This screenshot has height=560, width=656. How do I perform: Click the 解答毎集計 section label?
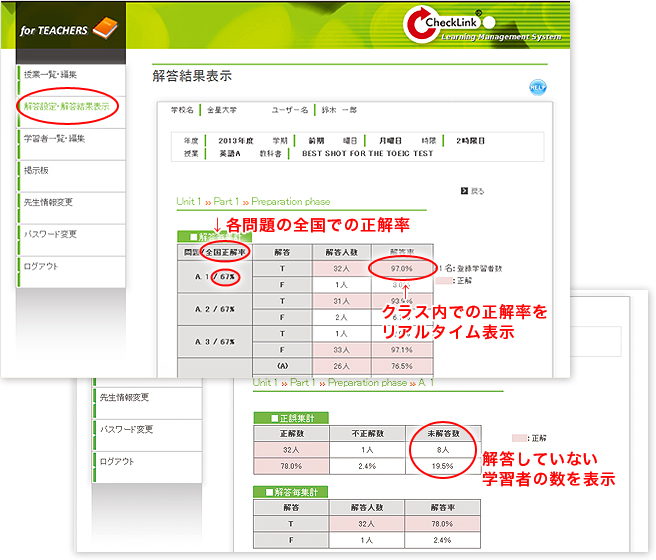point(291,492)
